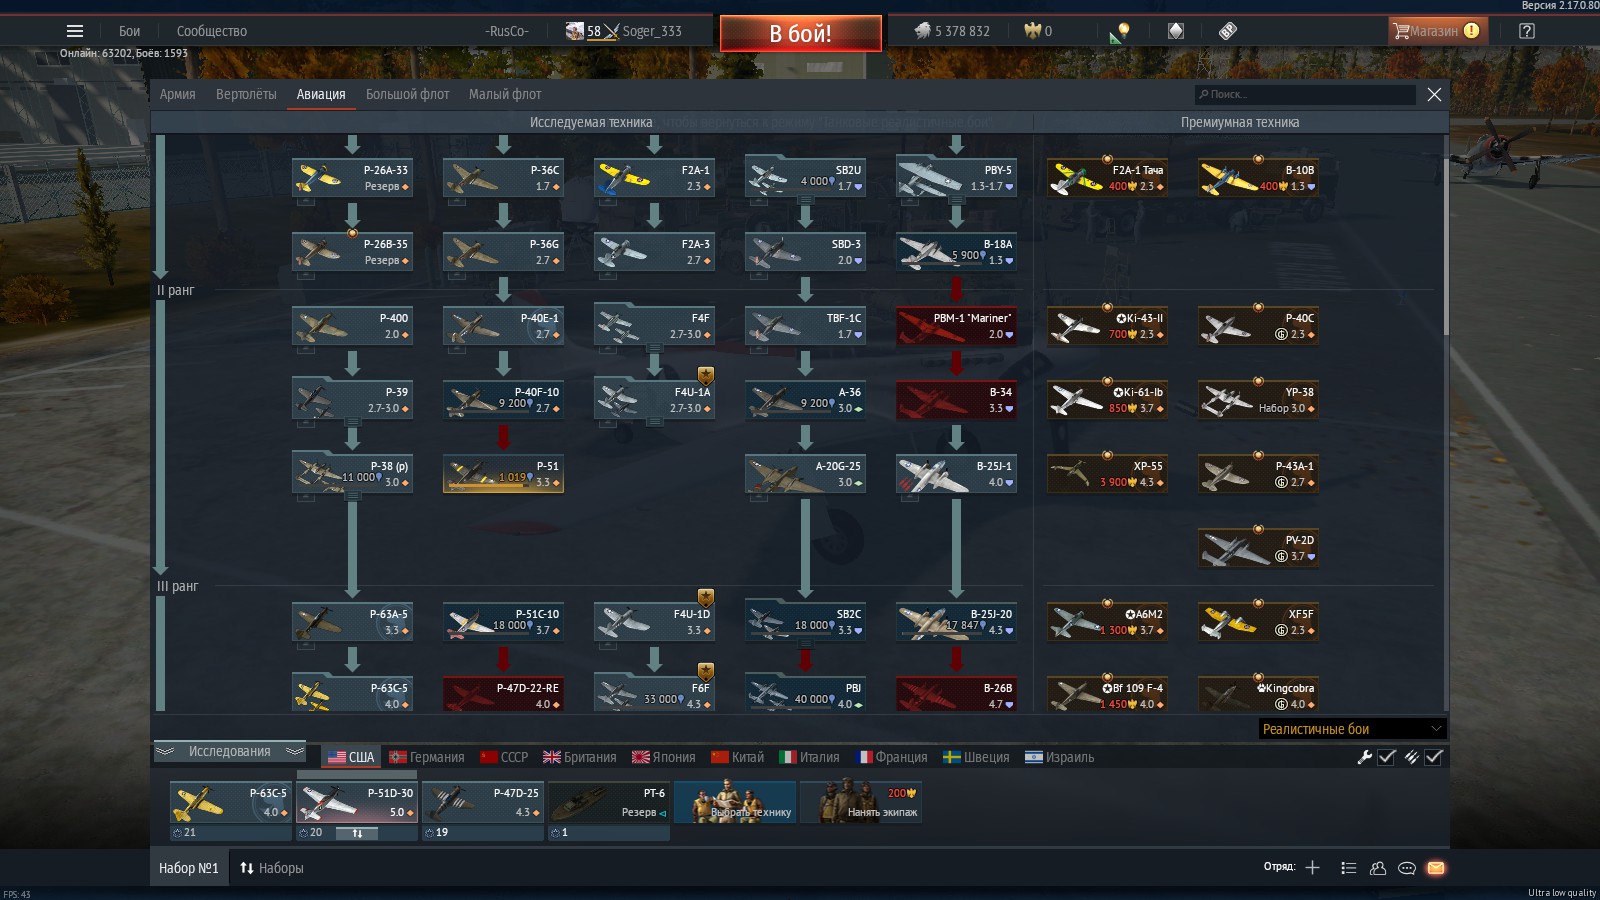Select the Израиль nation tab

1059,757
